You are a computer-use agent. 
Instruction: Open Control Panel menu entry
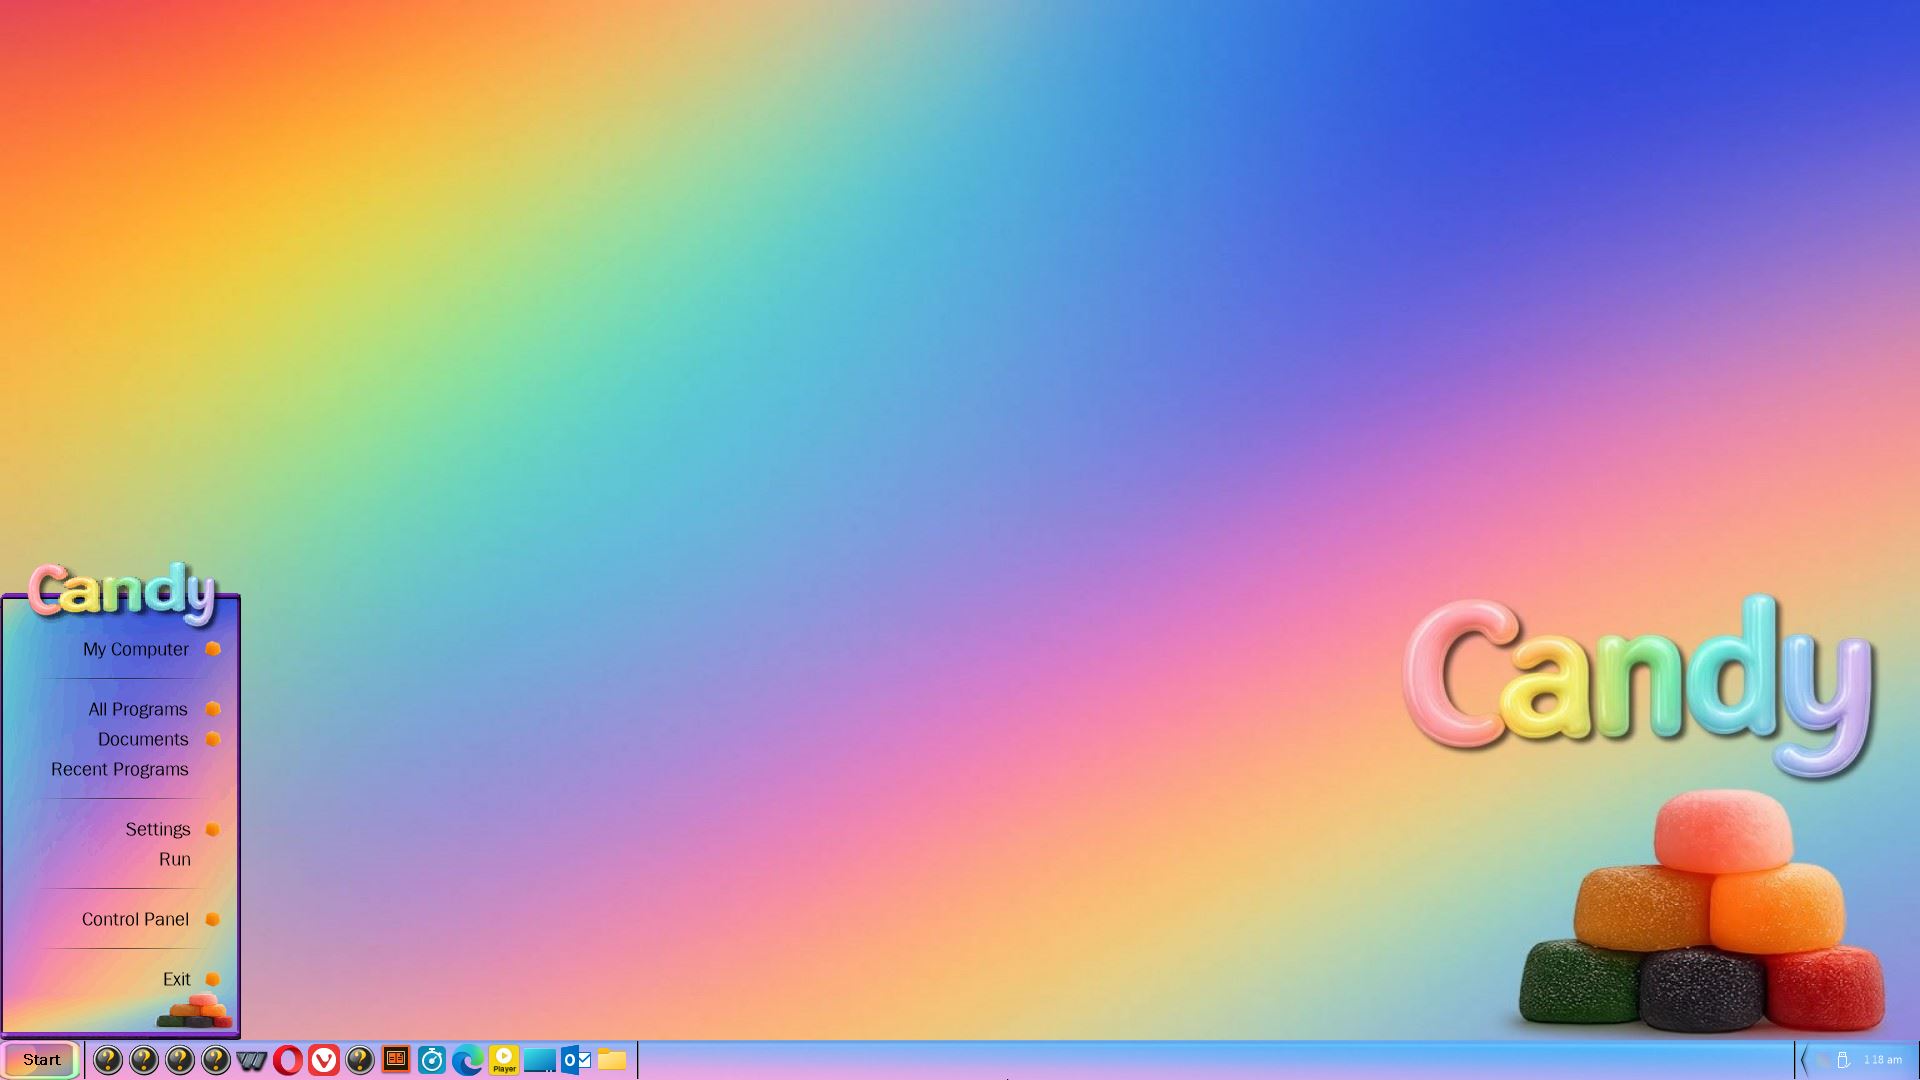pos(135,919)
